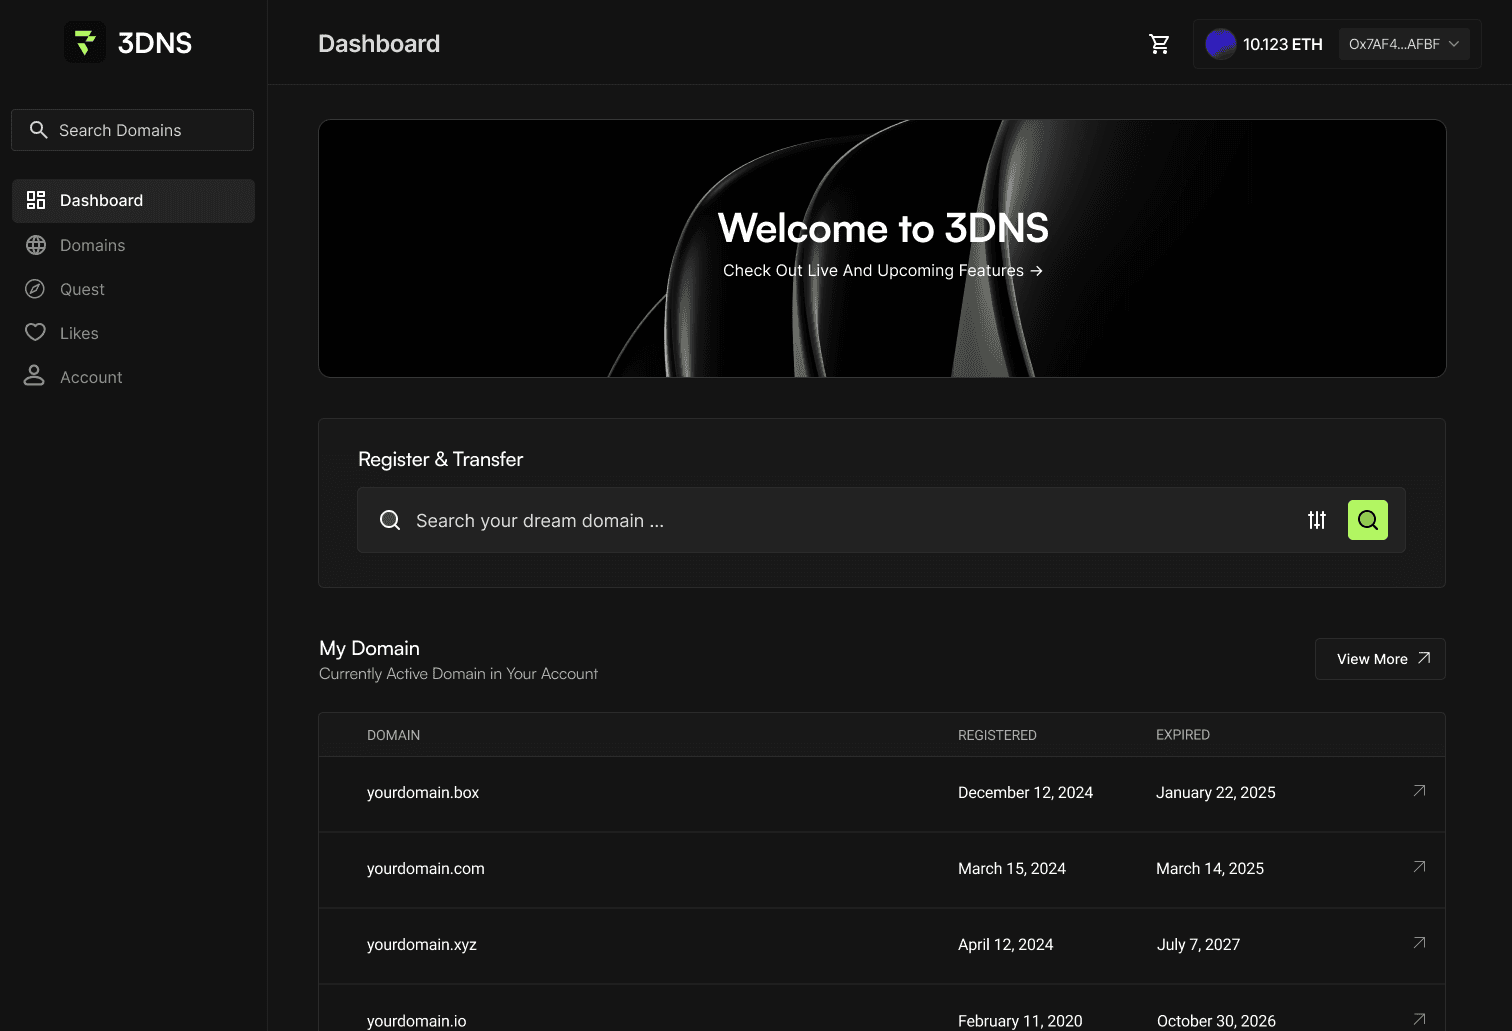The height and width of the screenshot is (1031, 1512).
Task: Open yourdomain.xyz details arrow
Action: 1419,943
